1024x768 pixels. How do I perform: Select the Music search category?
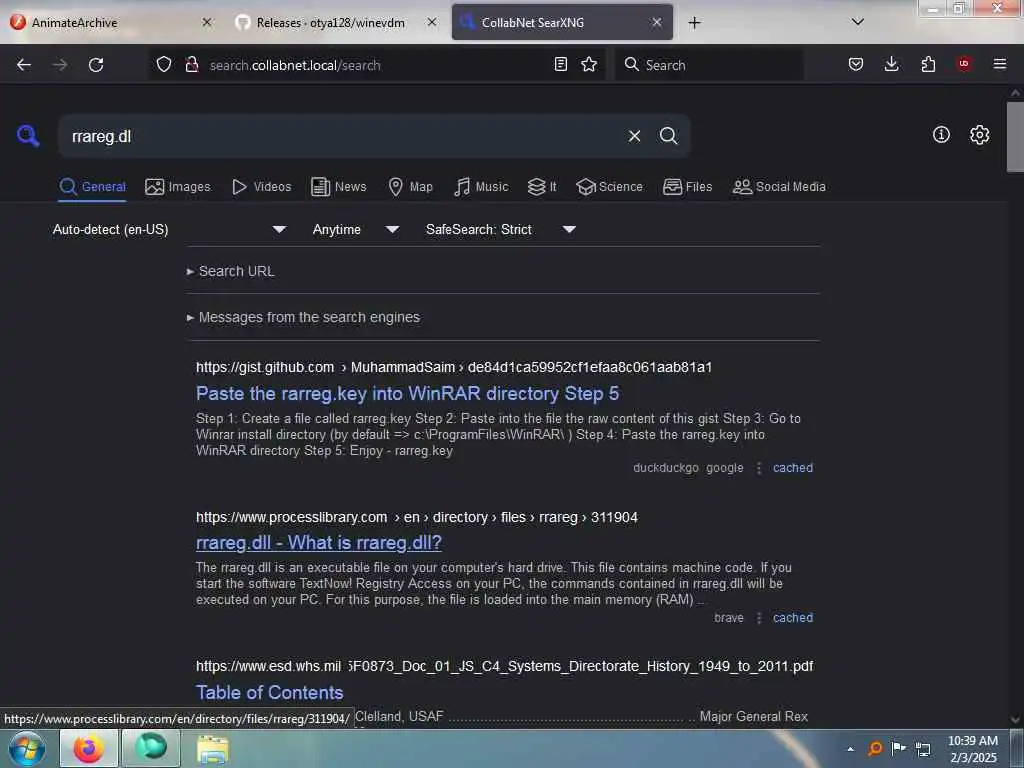coord(481,187)
